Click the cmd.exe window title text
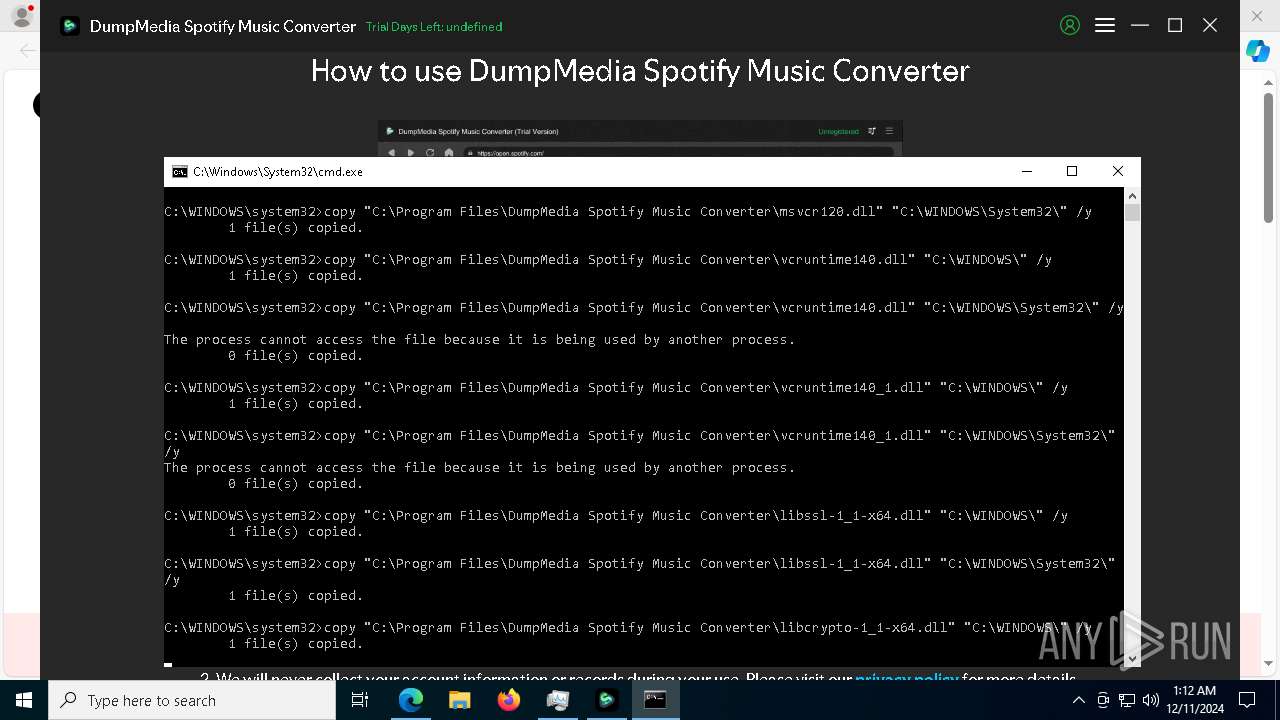The height and width of the screenshot is (720, 1280). [x=278, y=172]
